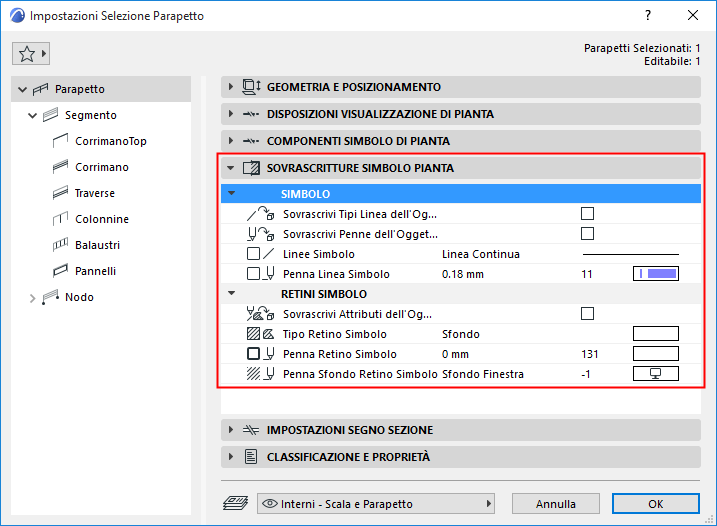This screenshot has width=717, height=526.
Task: Expand Componenti Simbolo di Pianta panel
Action: (x=231, y=141)
